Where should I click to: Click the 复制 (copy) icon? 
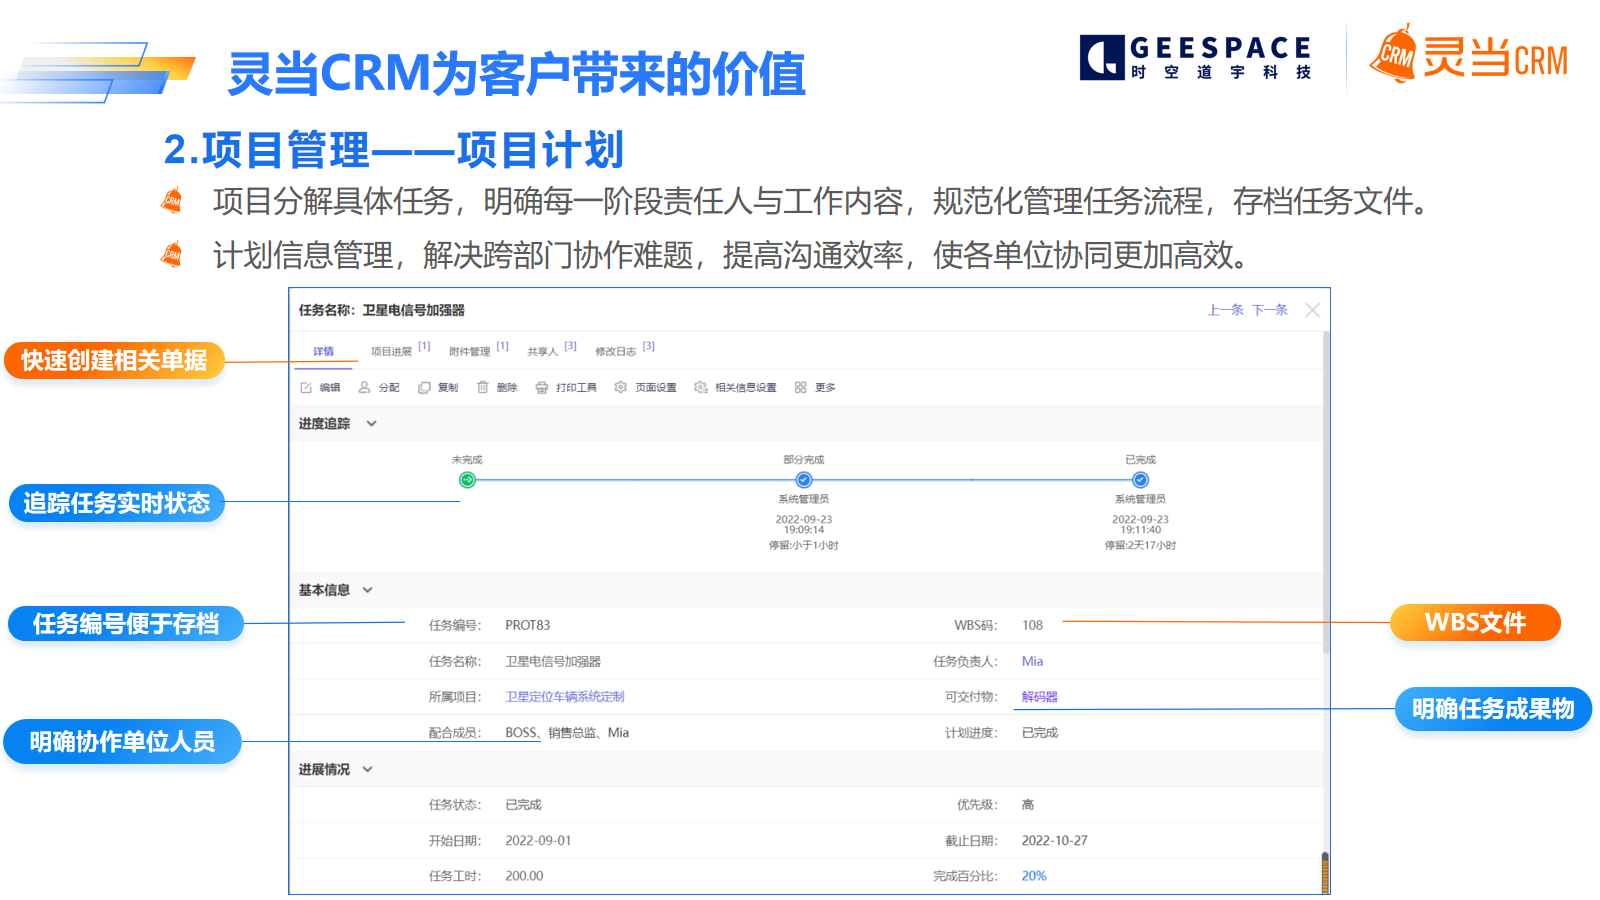(x=424, y=388)
